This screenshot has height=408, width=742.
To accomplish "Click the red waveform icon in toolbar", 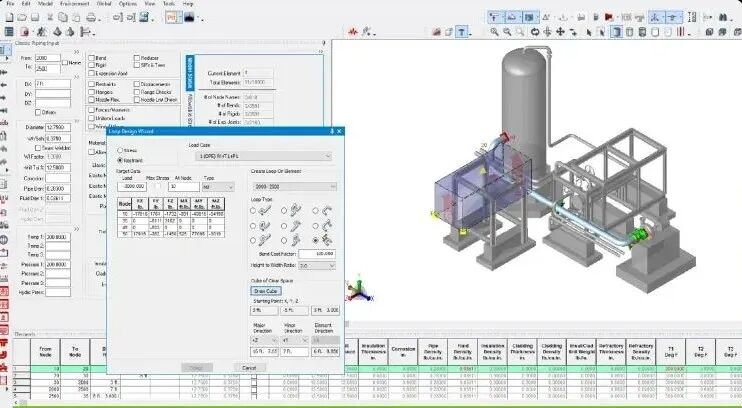I will pyautogui.click(x=353, y=32).
